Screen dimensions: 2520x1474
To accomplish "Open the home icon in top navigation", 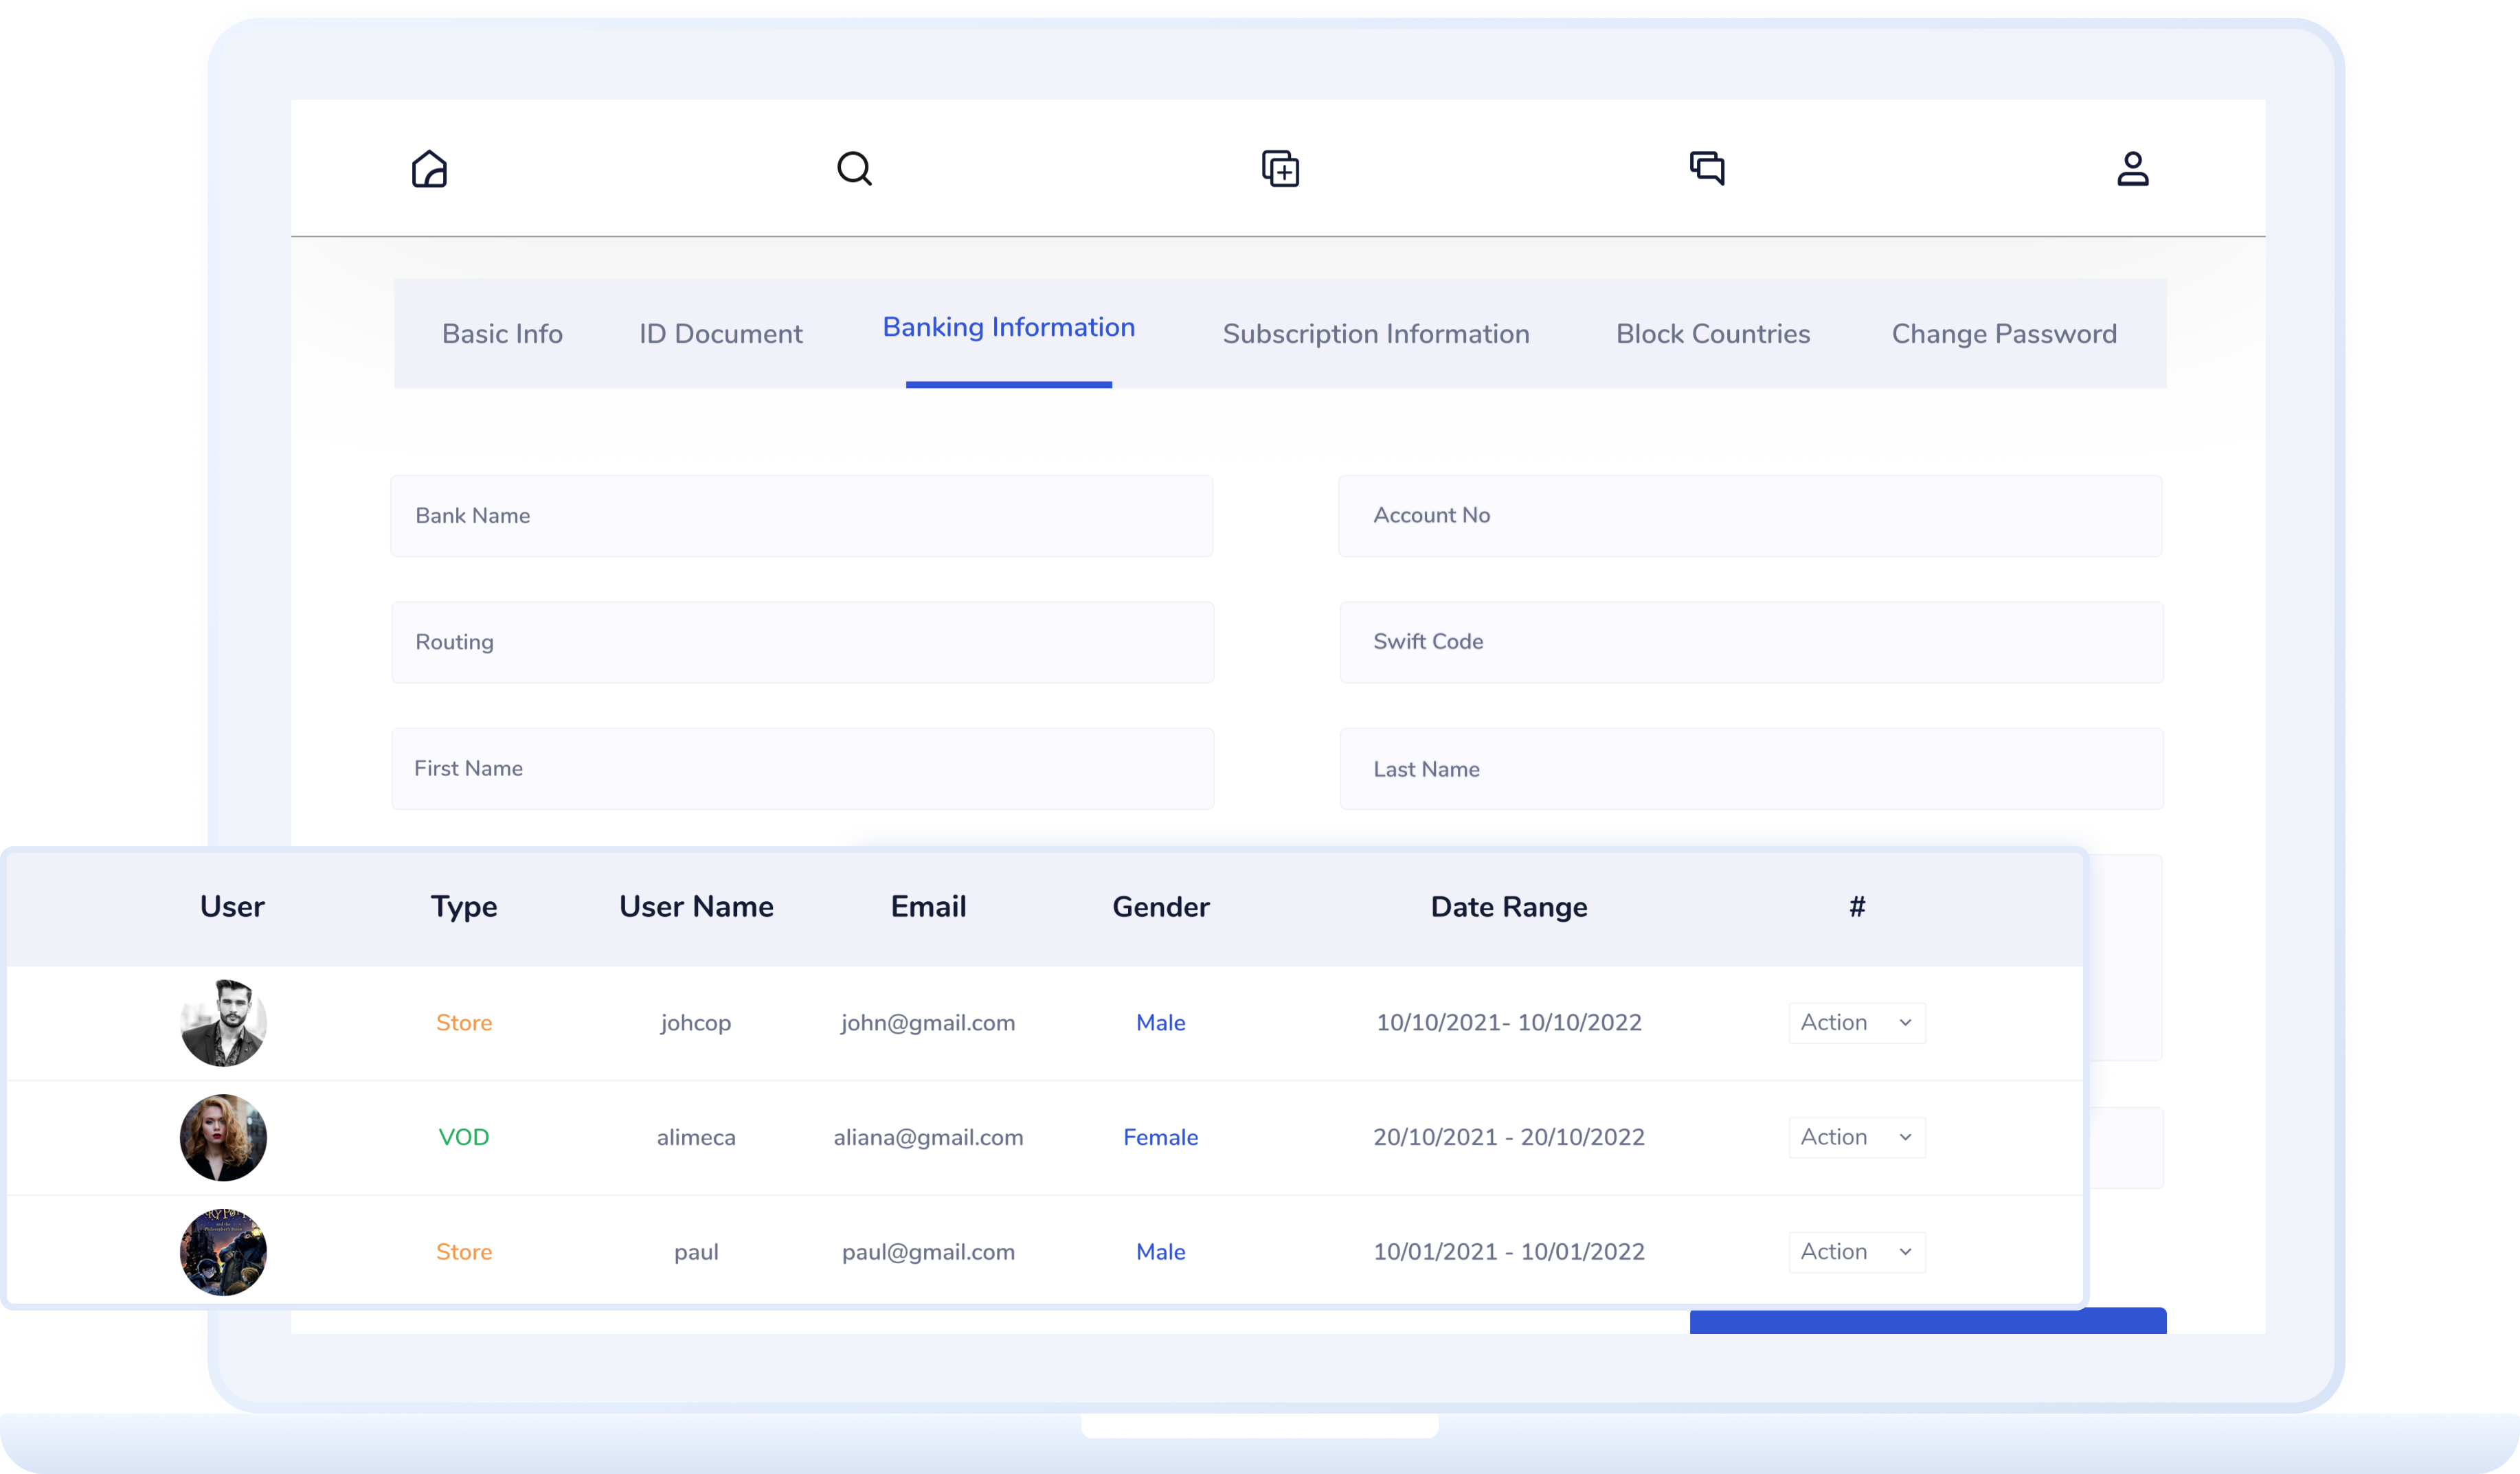I will (x=429, y=169).
